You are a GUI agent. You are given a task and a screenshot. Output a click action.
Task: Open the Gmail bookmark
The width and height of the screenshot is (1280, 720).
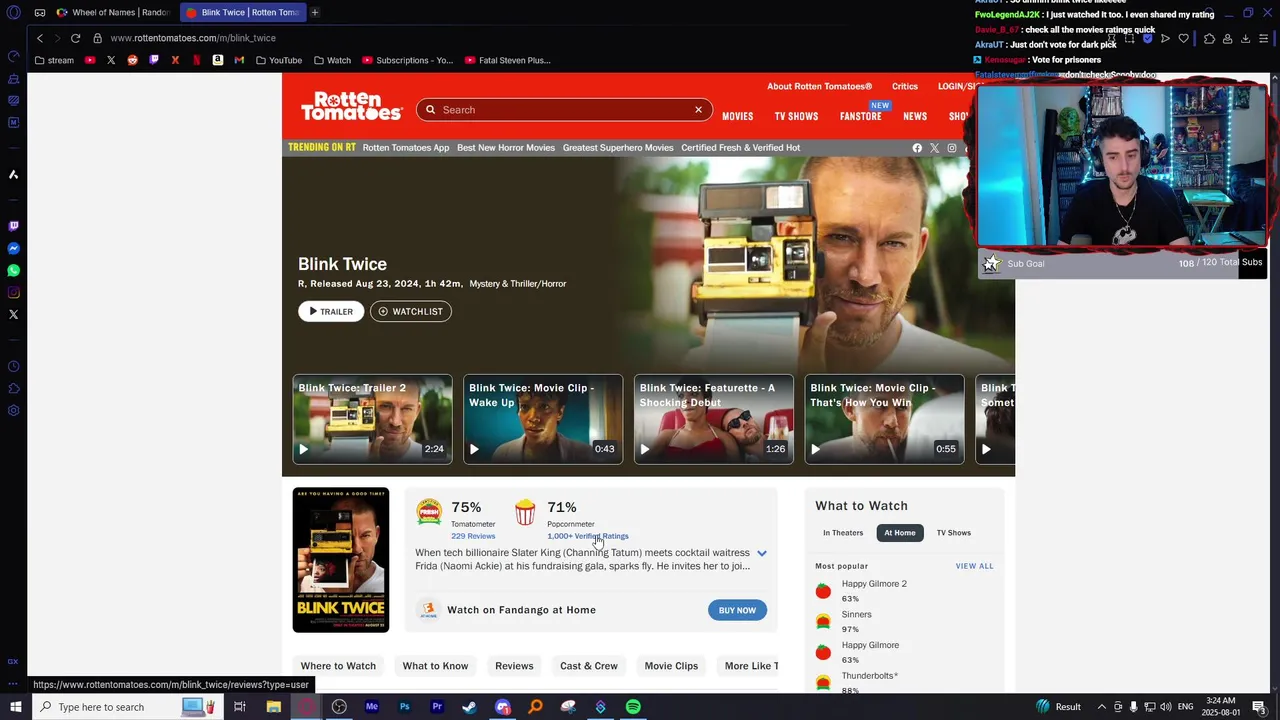(239, 60)
